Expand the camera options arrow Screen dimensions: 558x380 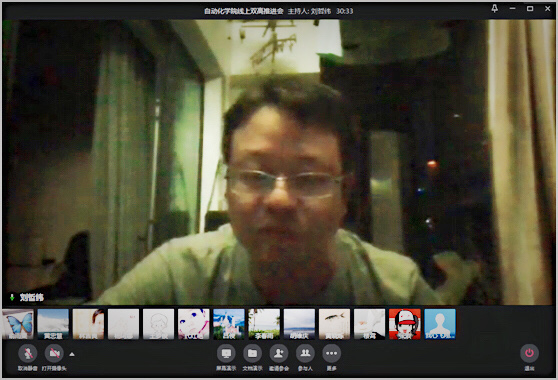[x=72, y=354]
